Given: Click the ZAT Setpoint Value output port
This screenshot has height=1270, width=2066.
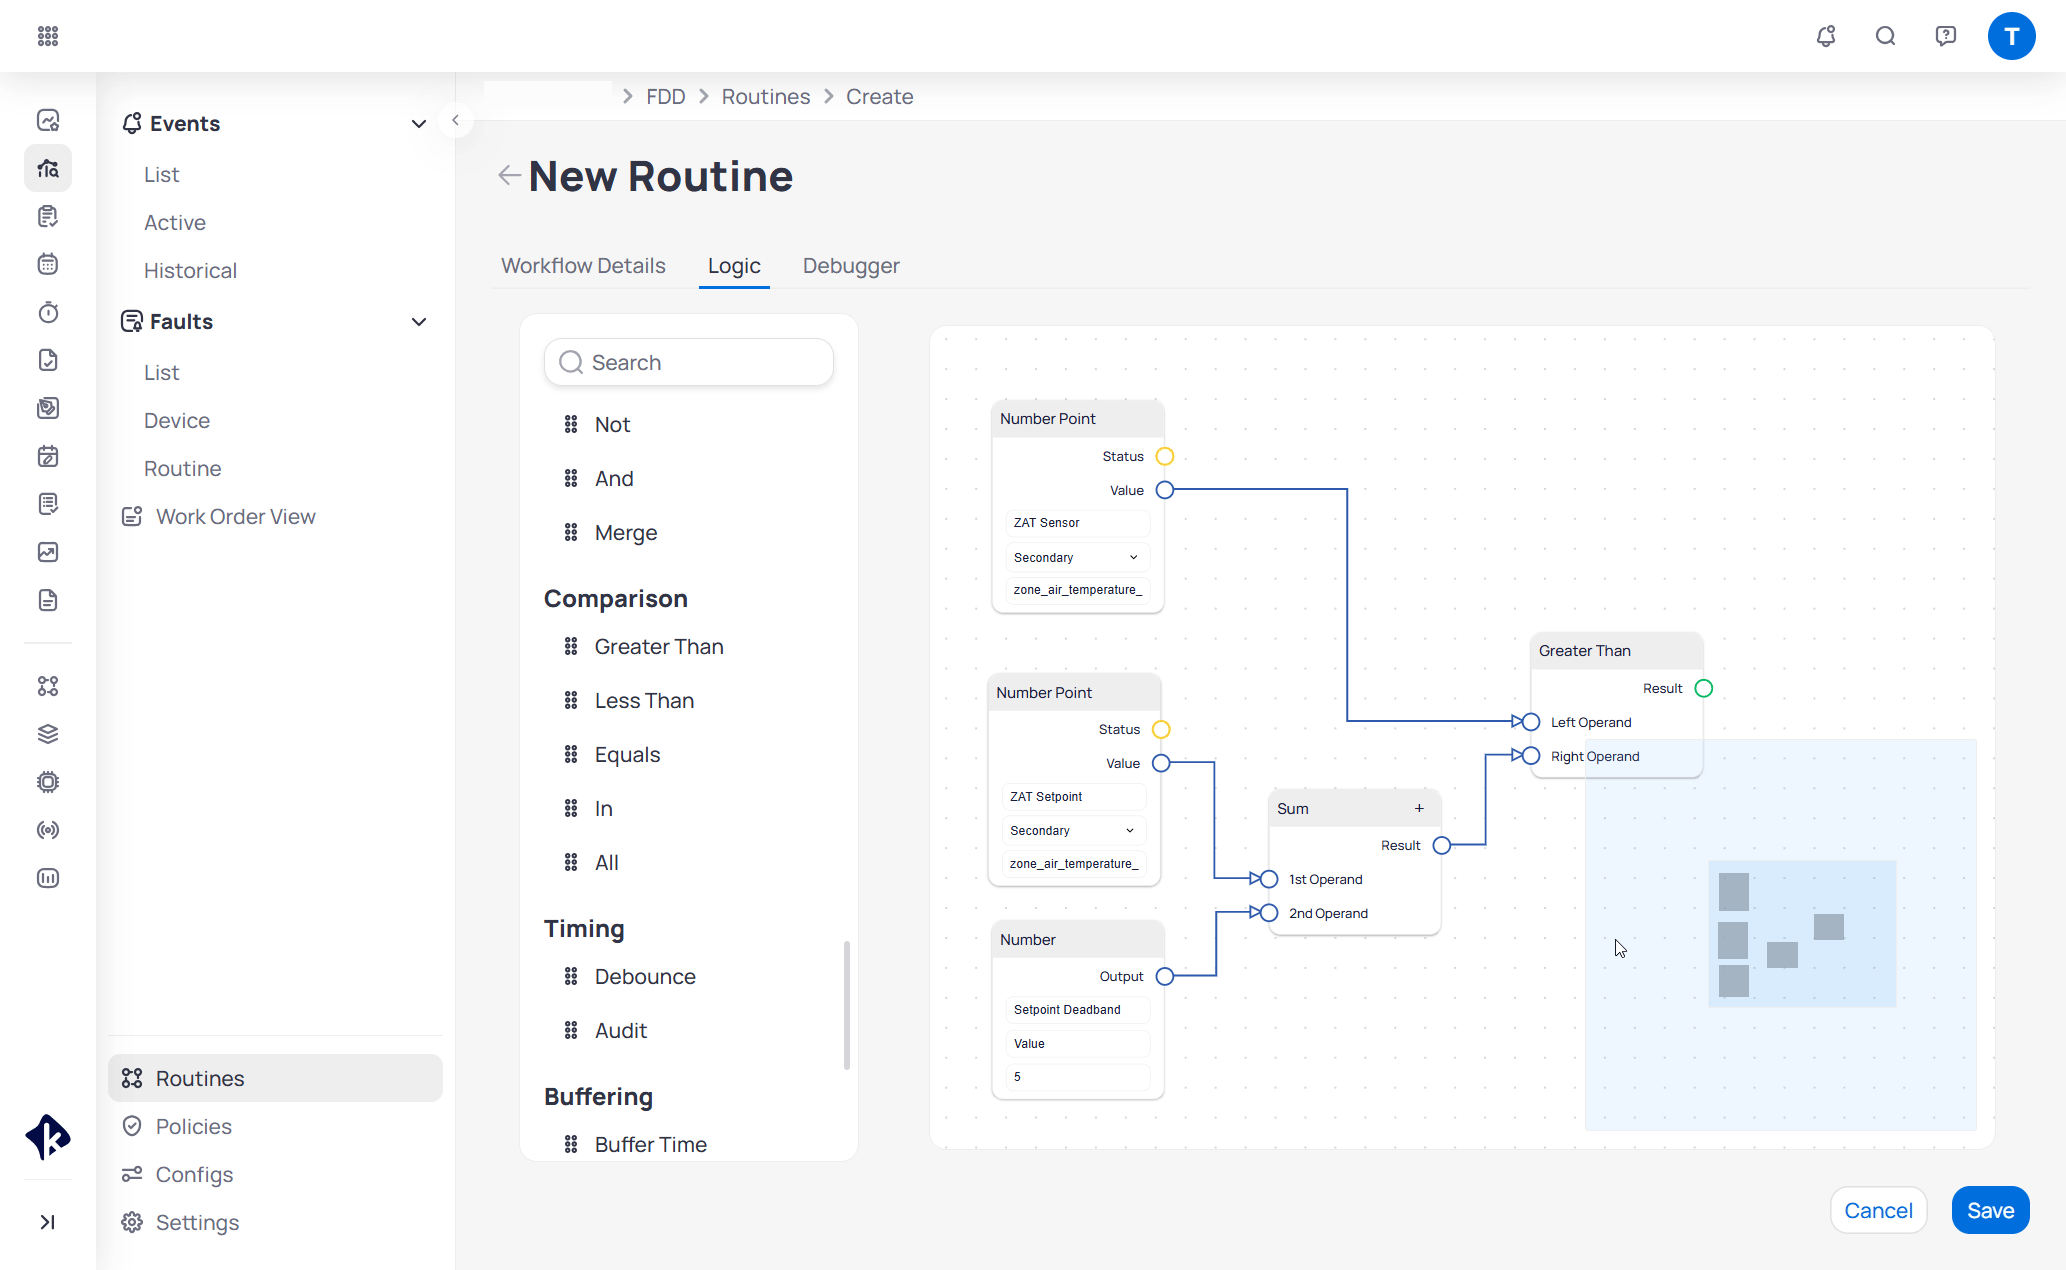Looking at the screenshot, I should [x=1161, y=763].
